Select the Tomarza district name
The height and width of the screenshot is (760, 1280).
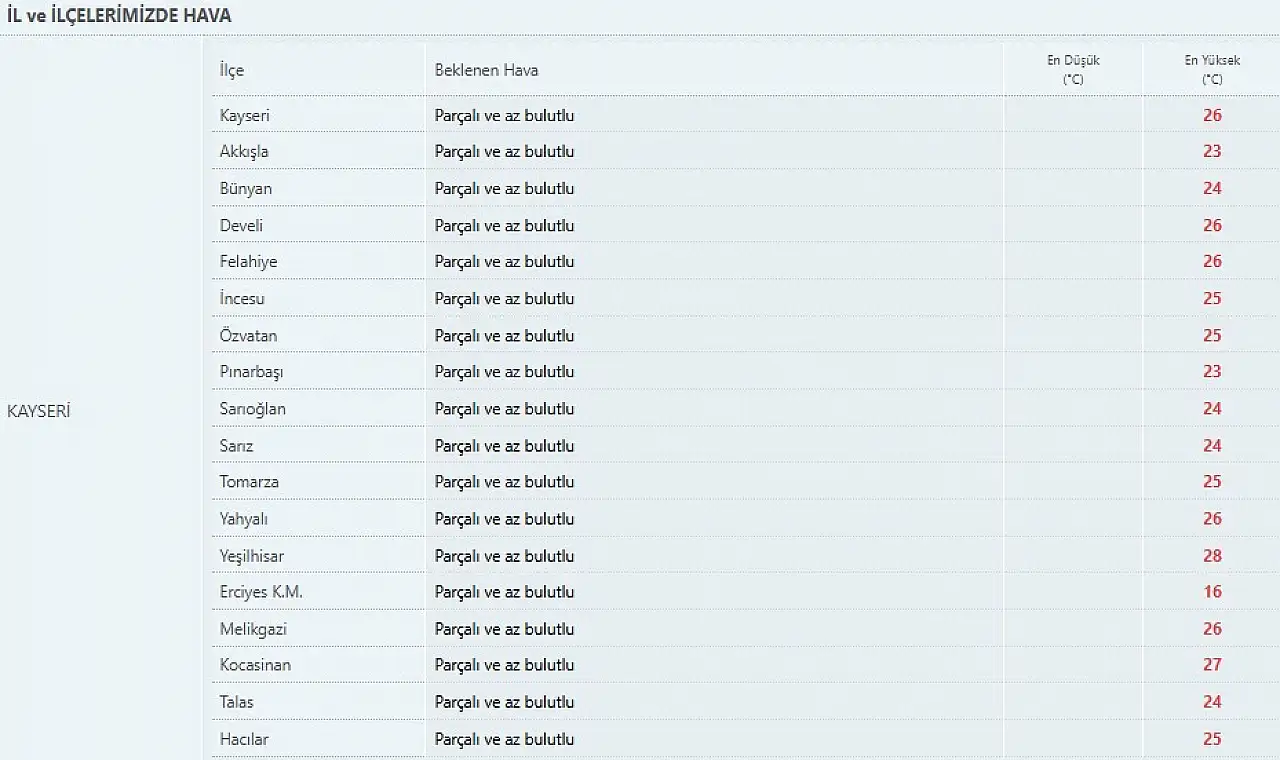click(250, 482)
